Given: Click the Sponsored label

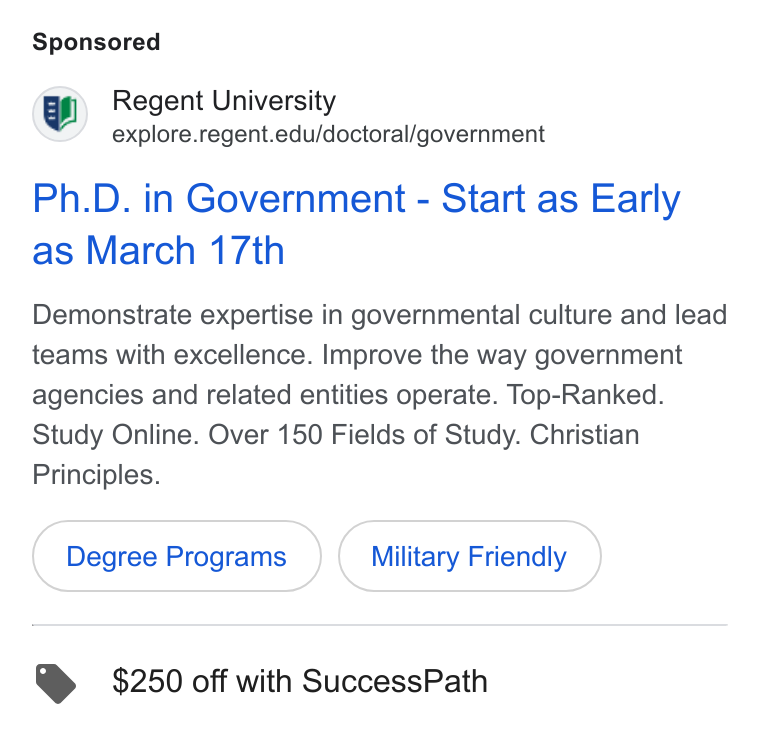Looking at the screenshot, I should 96,42.
